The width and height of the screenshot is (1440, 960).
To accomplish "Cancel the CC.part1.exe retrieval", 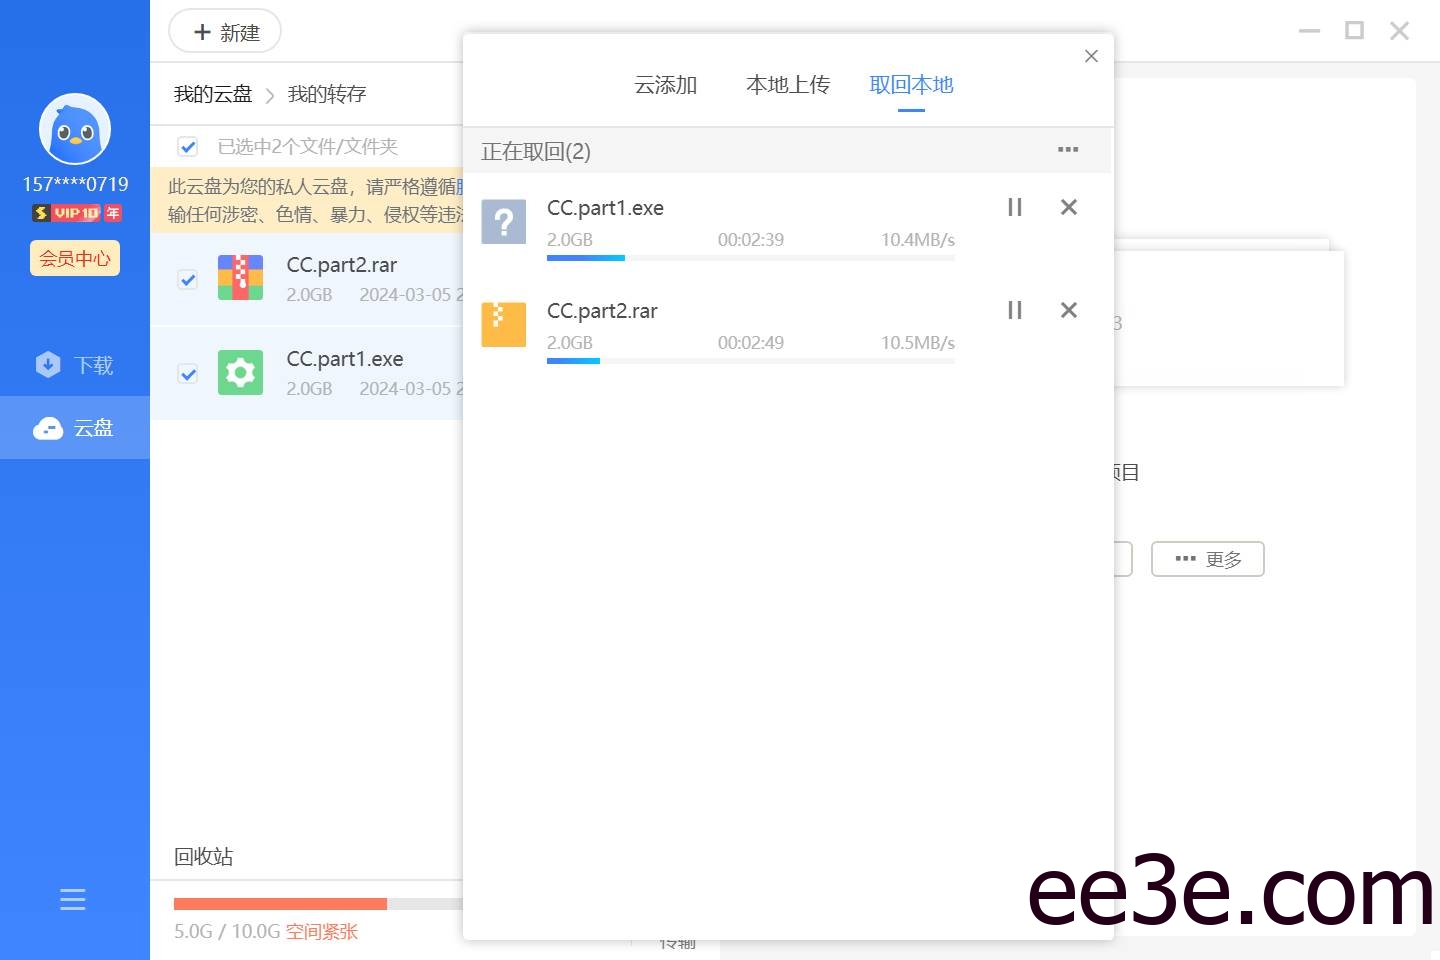I will (x=1068, y=207).
